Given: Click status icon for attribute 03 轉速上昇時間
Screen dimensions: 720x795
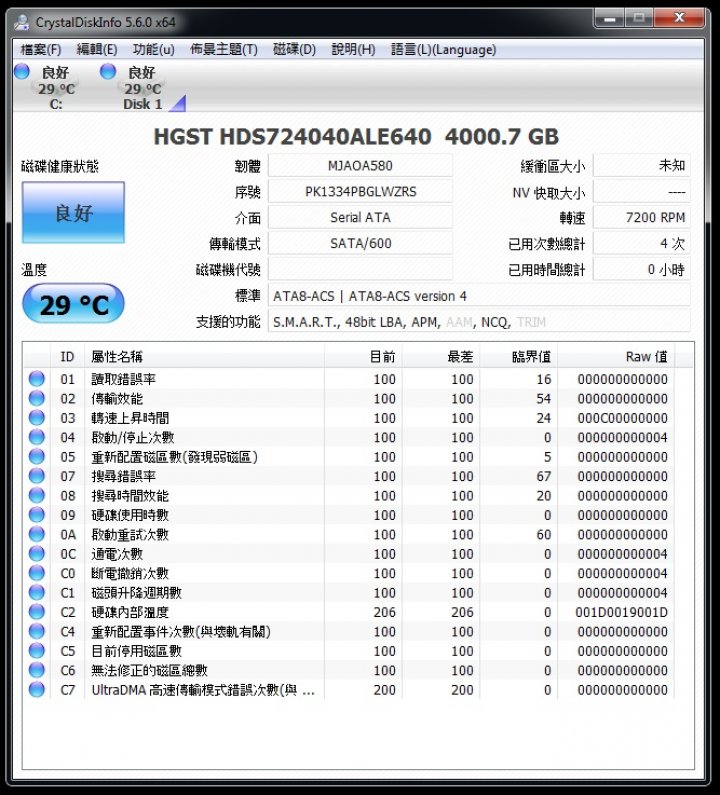Looking at the screenshot, I should [x=37, y=417].
